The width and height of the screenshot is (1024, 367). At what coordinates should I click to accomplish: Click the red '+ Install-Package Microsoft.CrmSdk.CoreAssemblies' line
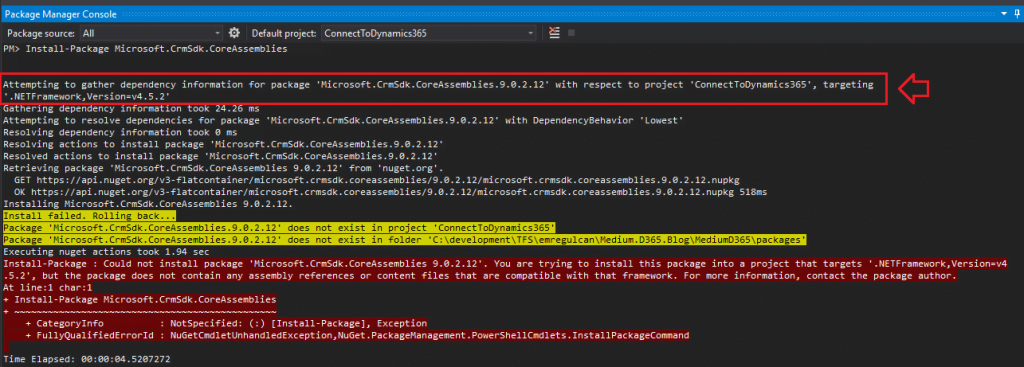pyautogui.click(x=139, y=299)
